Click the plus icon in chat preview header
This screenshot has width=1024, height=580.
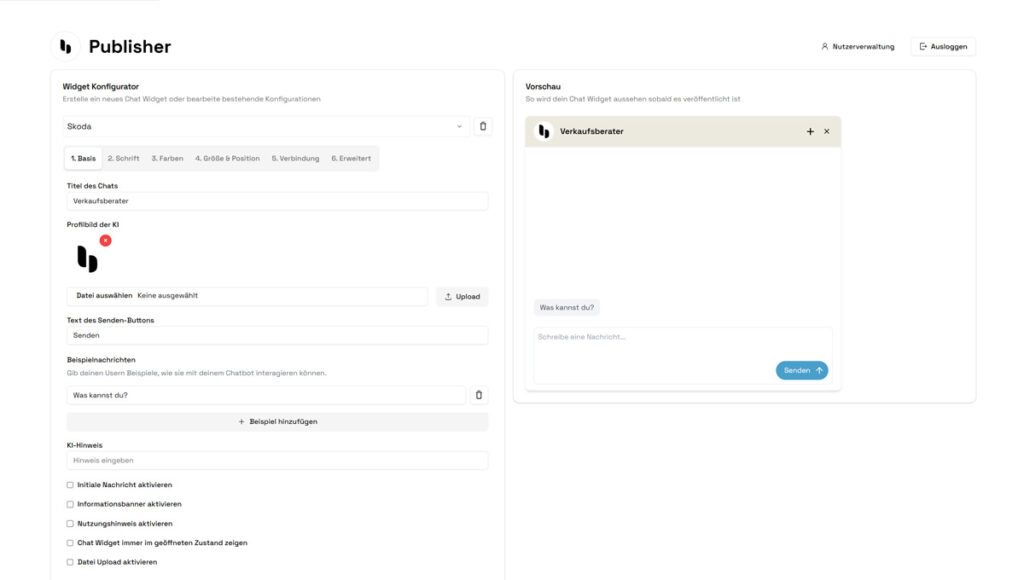tap(810, 132)
